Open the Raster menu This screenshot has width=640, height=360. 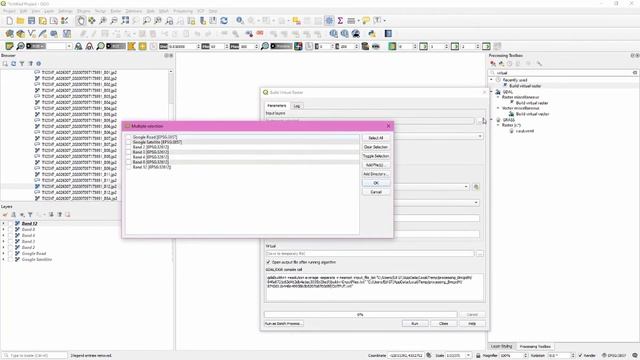coord(116,11)
